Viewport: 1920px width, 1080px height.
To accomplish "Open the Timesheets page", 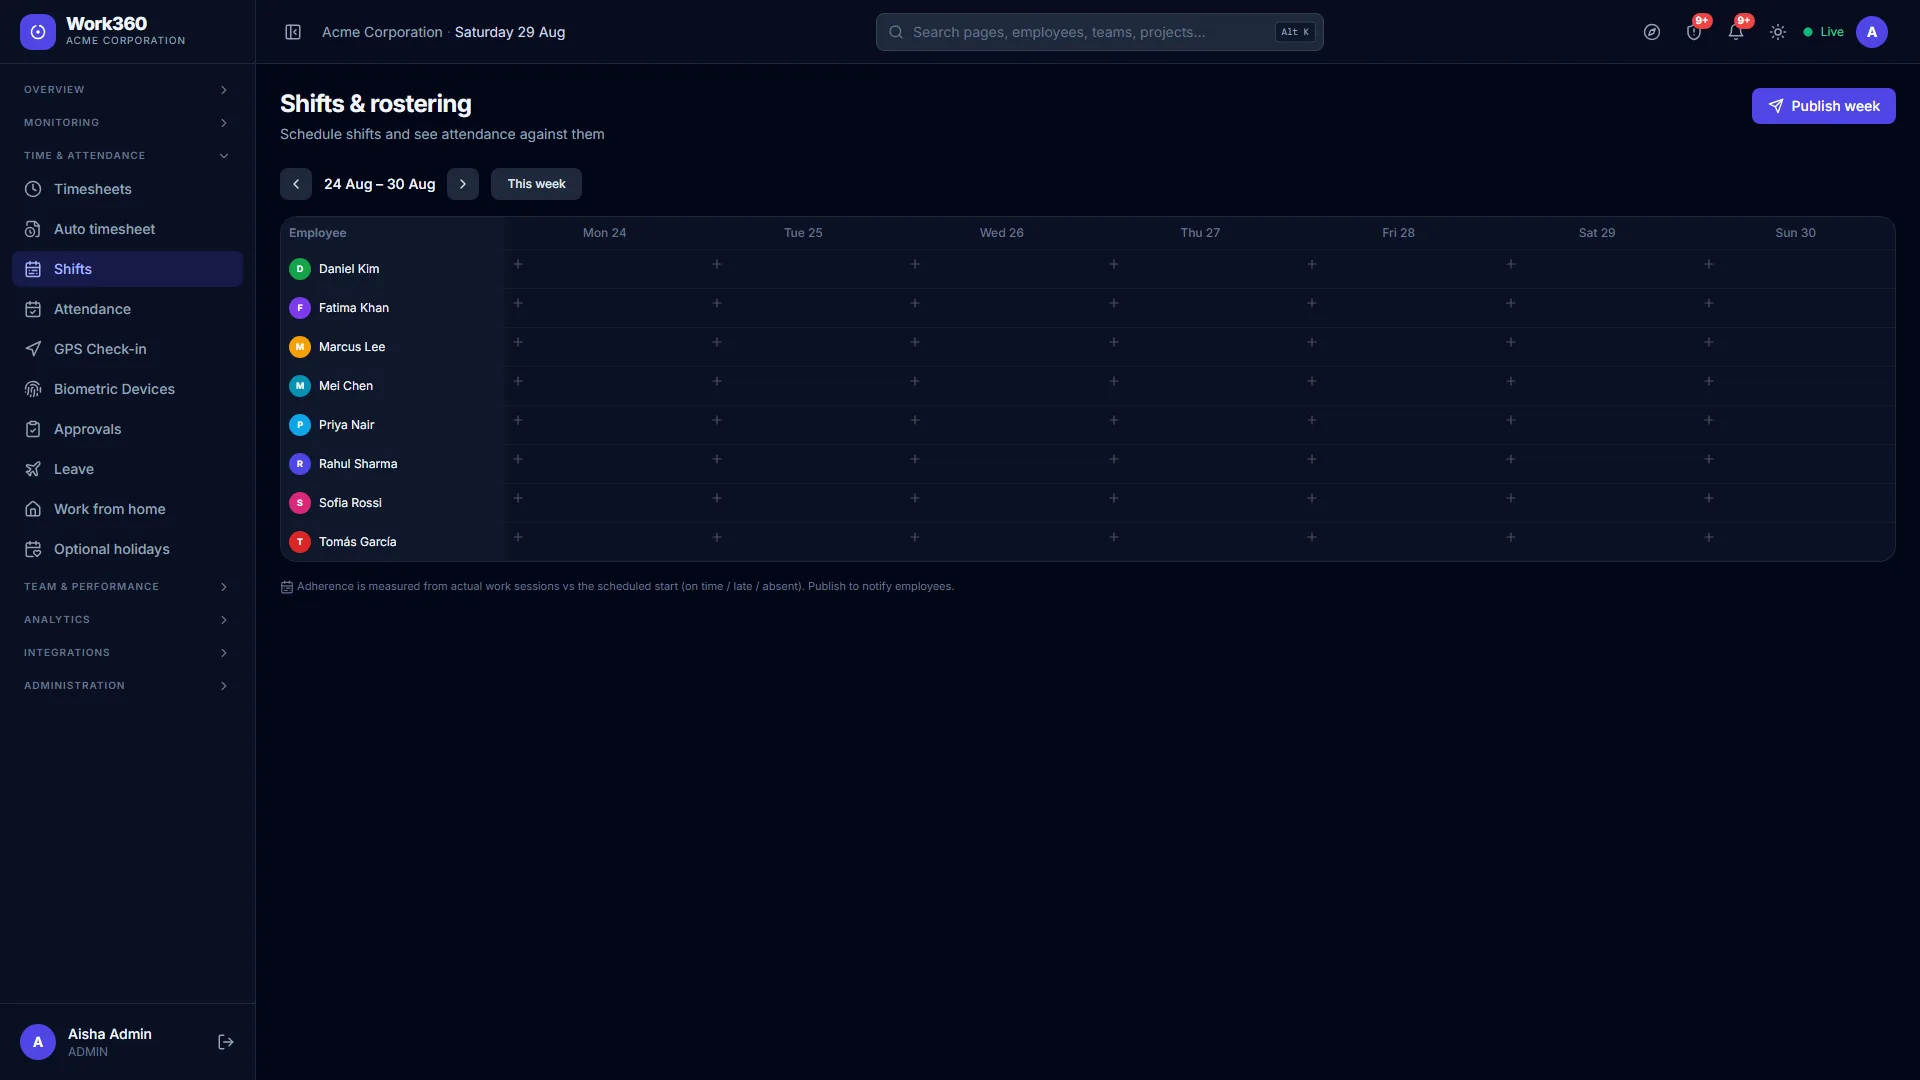I will pos(127,189).
